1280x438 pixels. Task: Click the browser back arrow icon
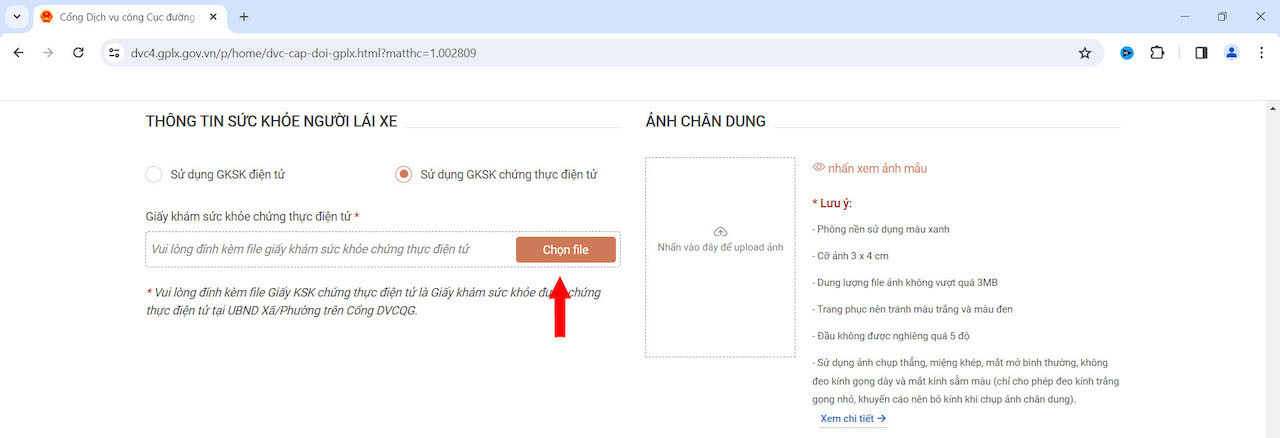[18, 53]
